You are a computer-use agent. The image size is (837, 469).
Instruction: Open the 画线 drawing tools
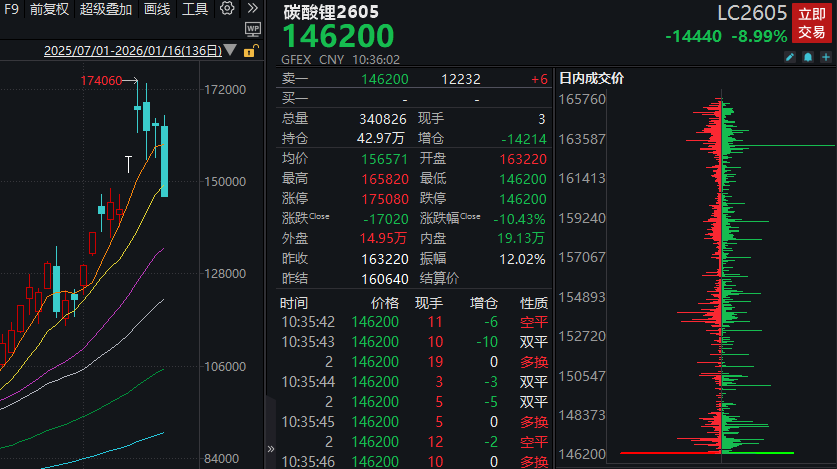[x=157, y=9]
